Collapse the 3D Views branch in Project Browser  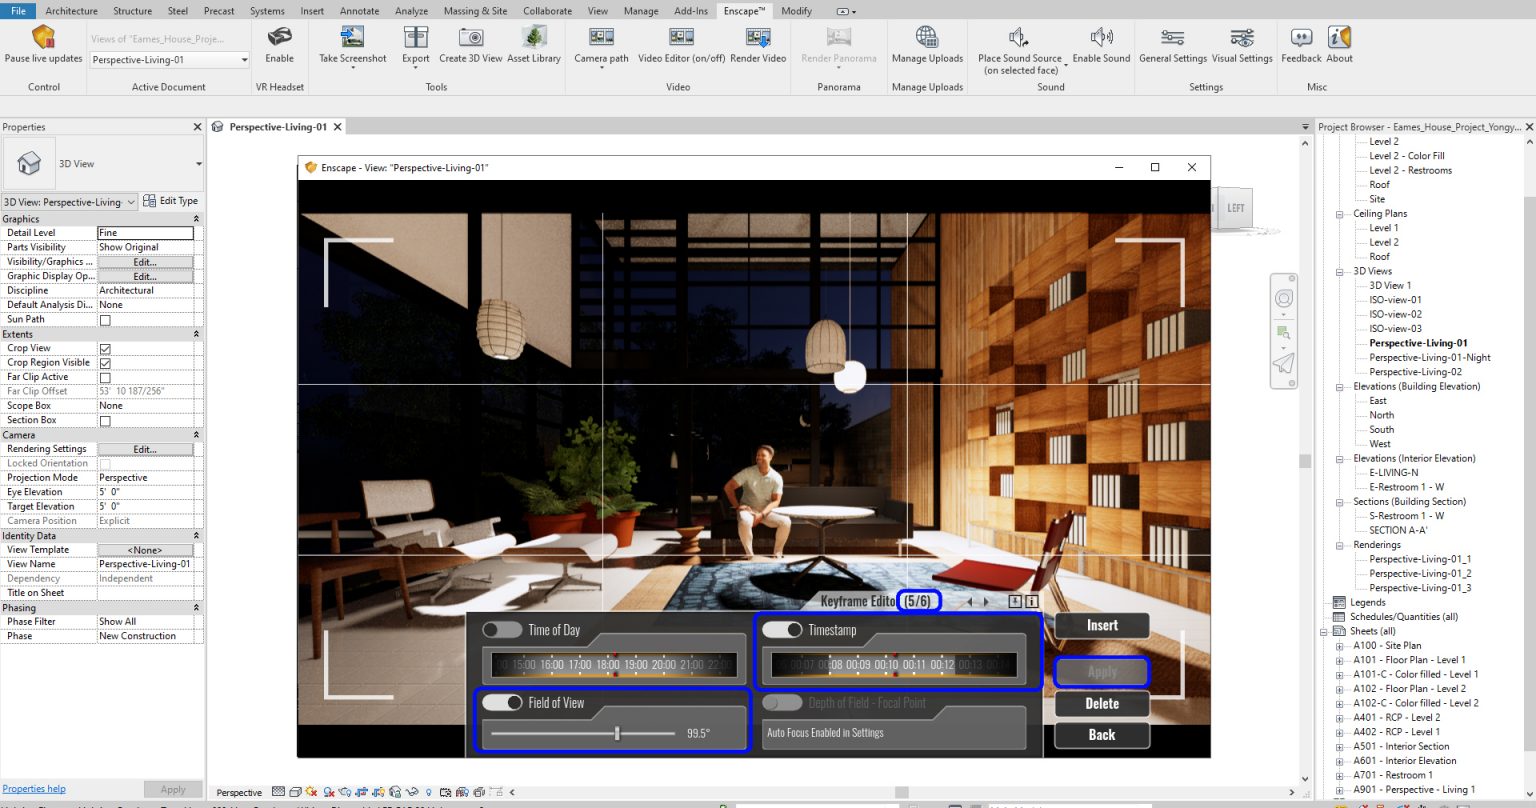[x=1339, y=270]
